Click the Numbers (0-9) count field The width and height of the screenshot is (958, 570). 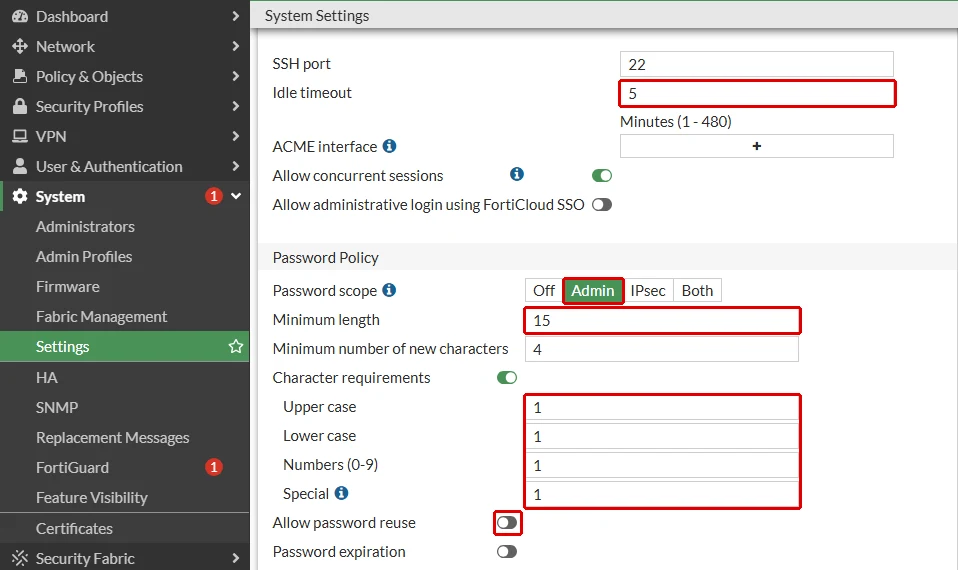662,466
